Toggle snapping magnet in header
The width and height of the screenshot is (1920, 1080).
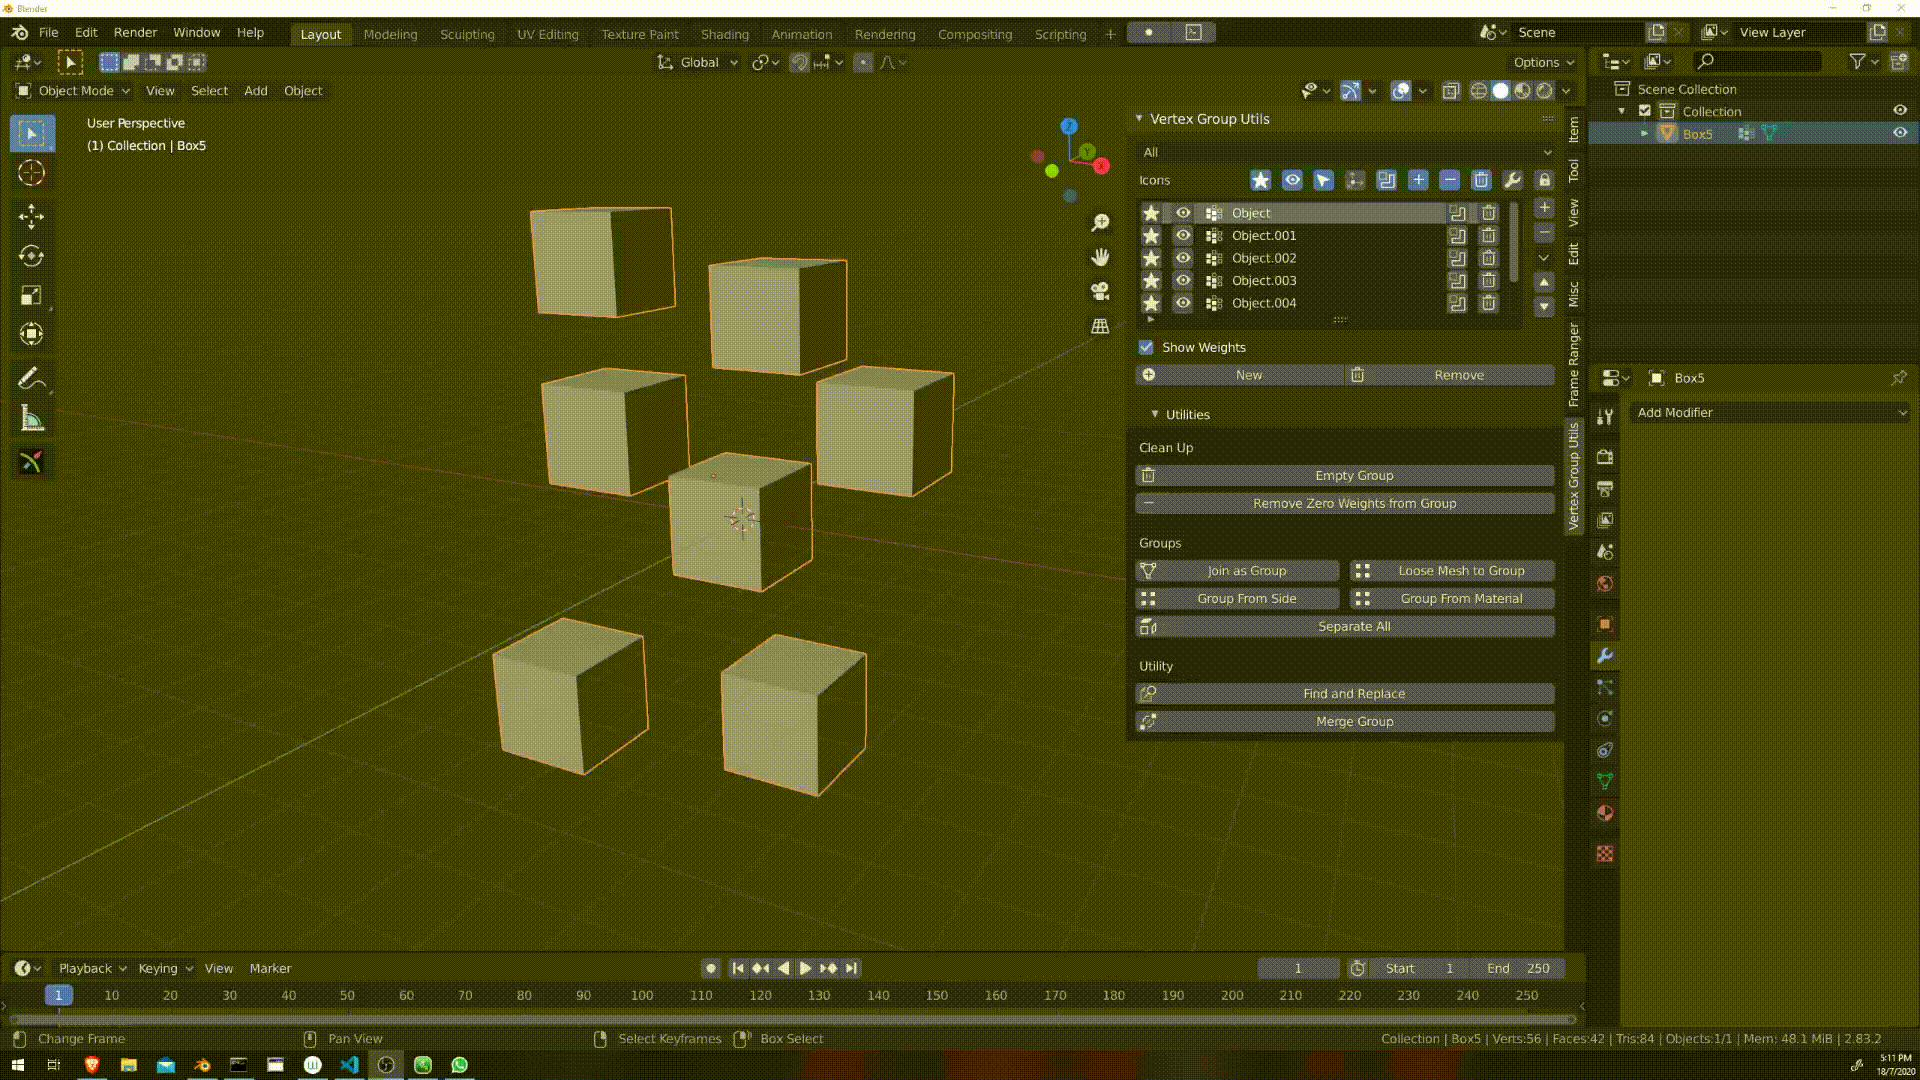tap(799, 62)
